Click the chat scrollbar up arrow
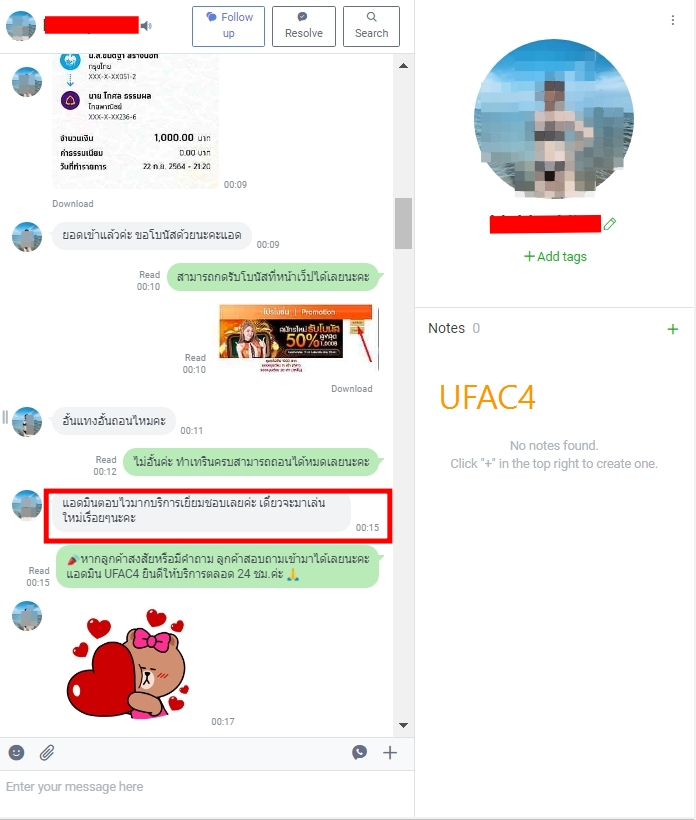 [403, 66]
